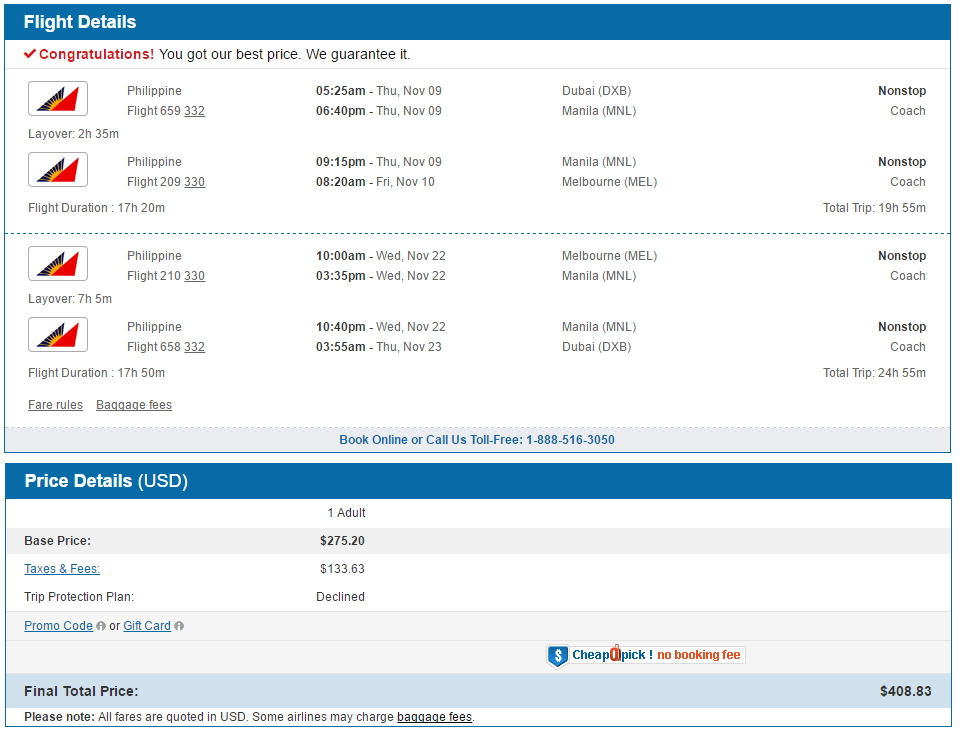Click the red Congratulations checkmark icon

point(30,54)
